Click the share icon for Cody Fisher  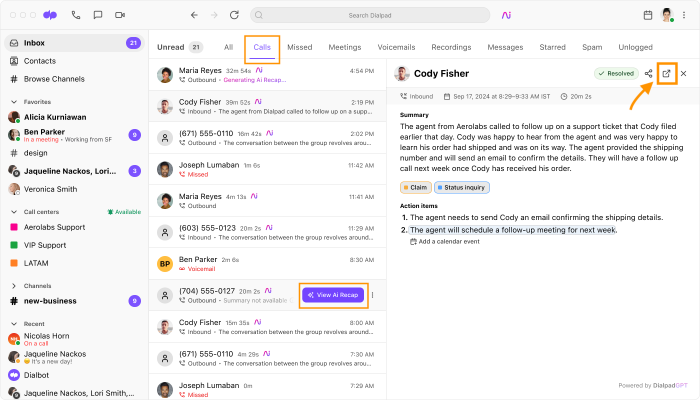coord(649,74)
